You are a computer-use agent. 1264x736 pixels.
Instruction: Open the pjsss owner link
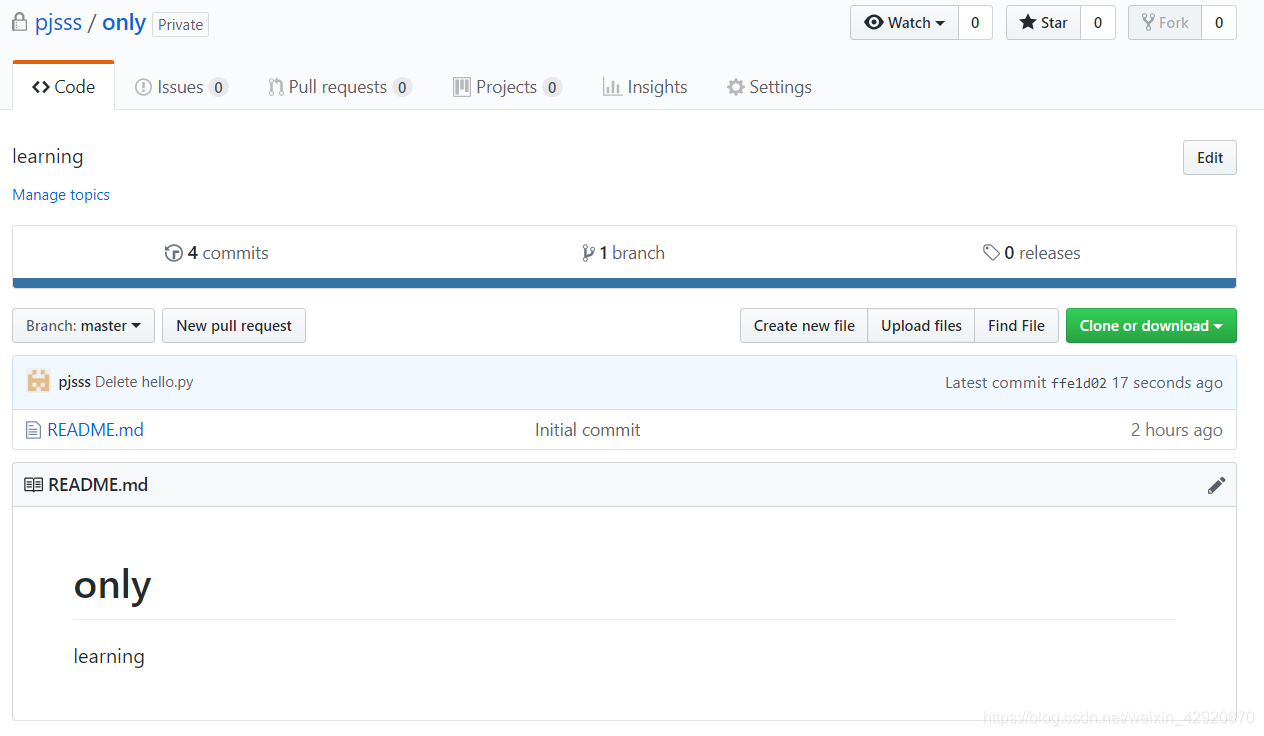click(58, 23)
